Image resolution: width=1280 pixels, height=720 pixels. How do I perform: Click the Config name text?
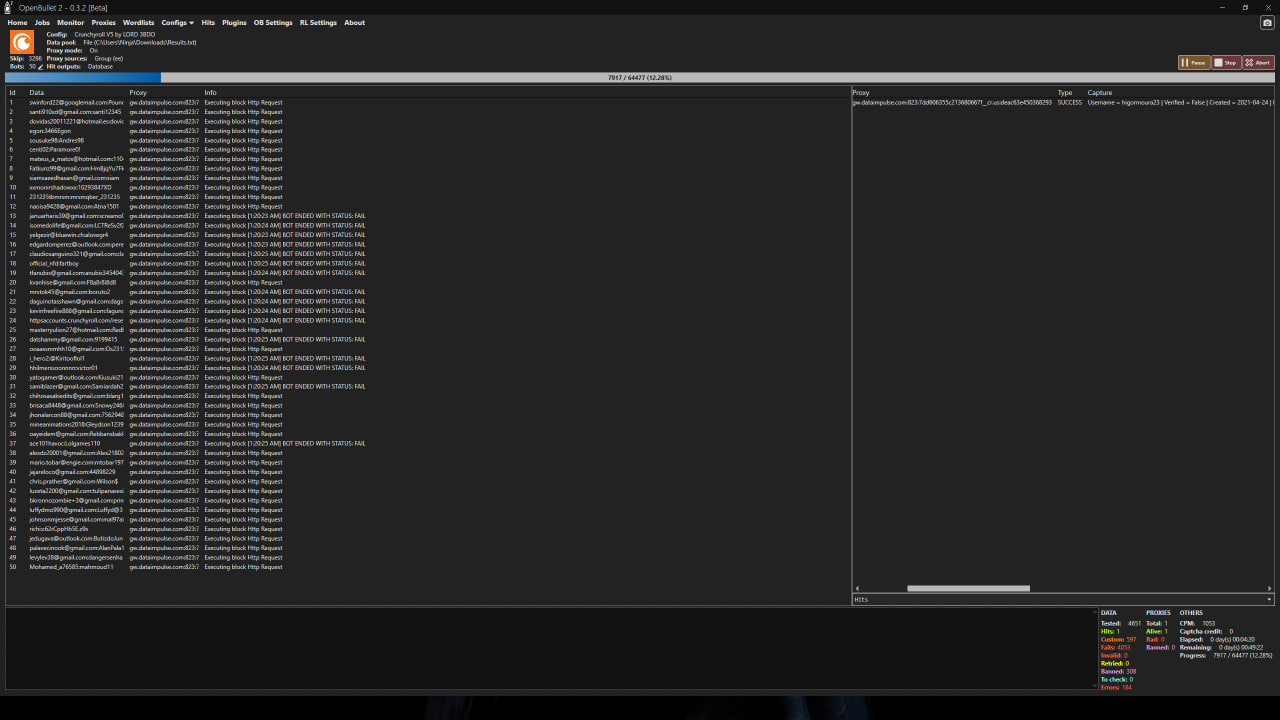[x=115, y=34]
